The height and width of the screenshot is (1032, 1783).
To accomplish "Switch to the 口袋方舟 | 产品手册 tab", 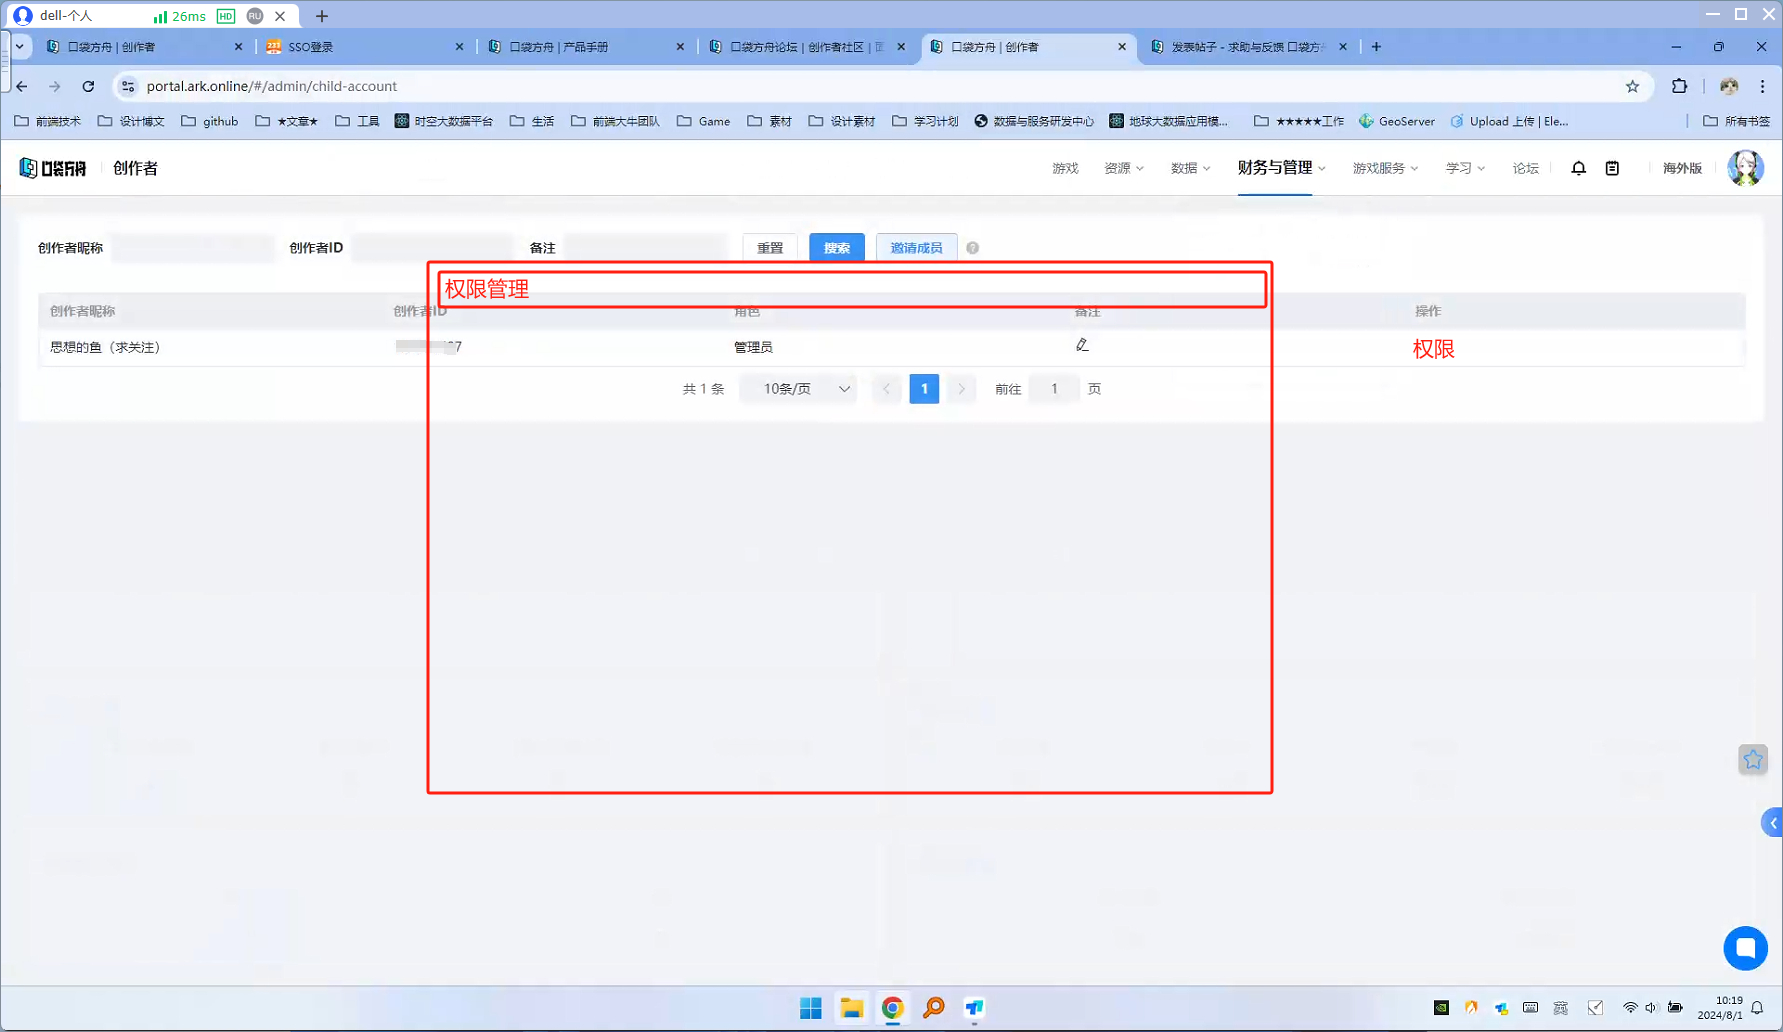I will click(x=585, y=47).
